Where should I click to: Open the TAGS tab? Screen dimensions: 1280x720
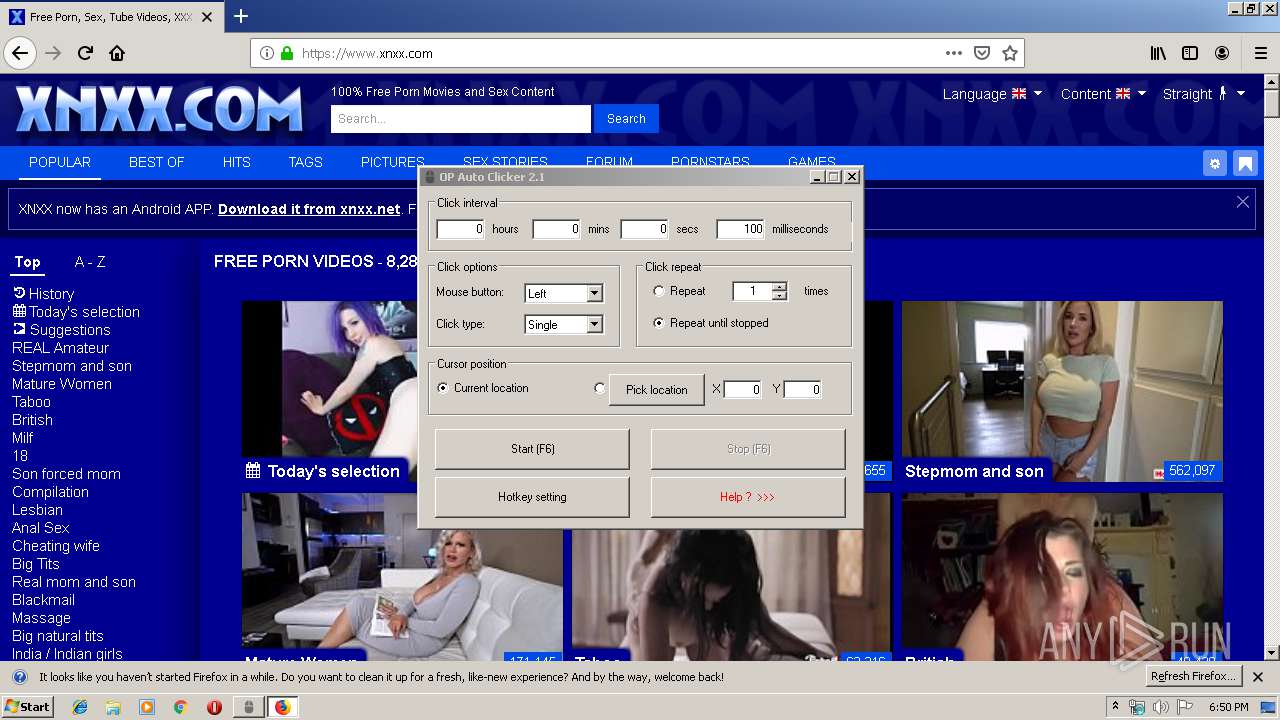click(305, 162)
